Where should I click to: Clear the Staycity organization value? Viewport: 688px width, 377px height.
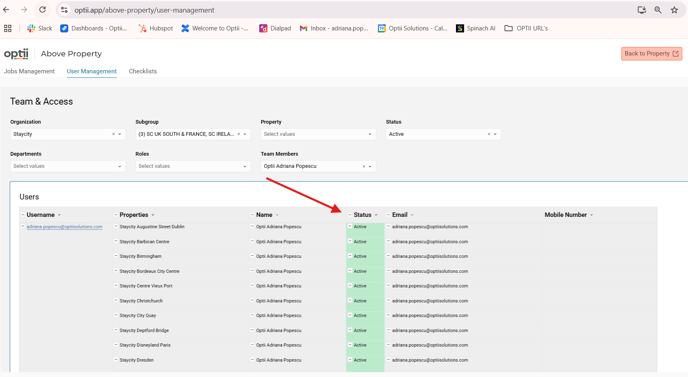coord(113,134)
